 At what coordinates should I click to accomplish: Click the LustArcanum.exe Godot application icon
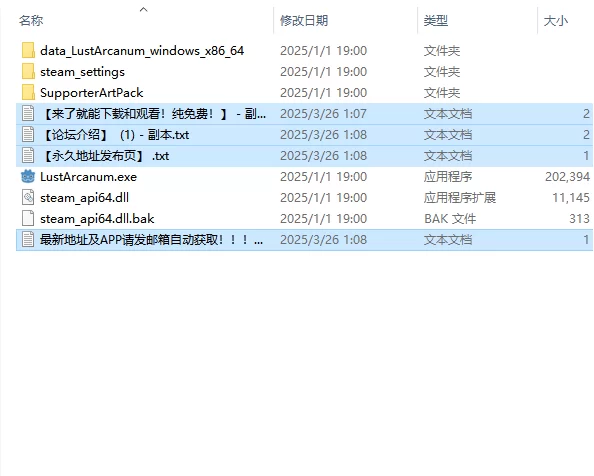tap(28, 177)
